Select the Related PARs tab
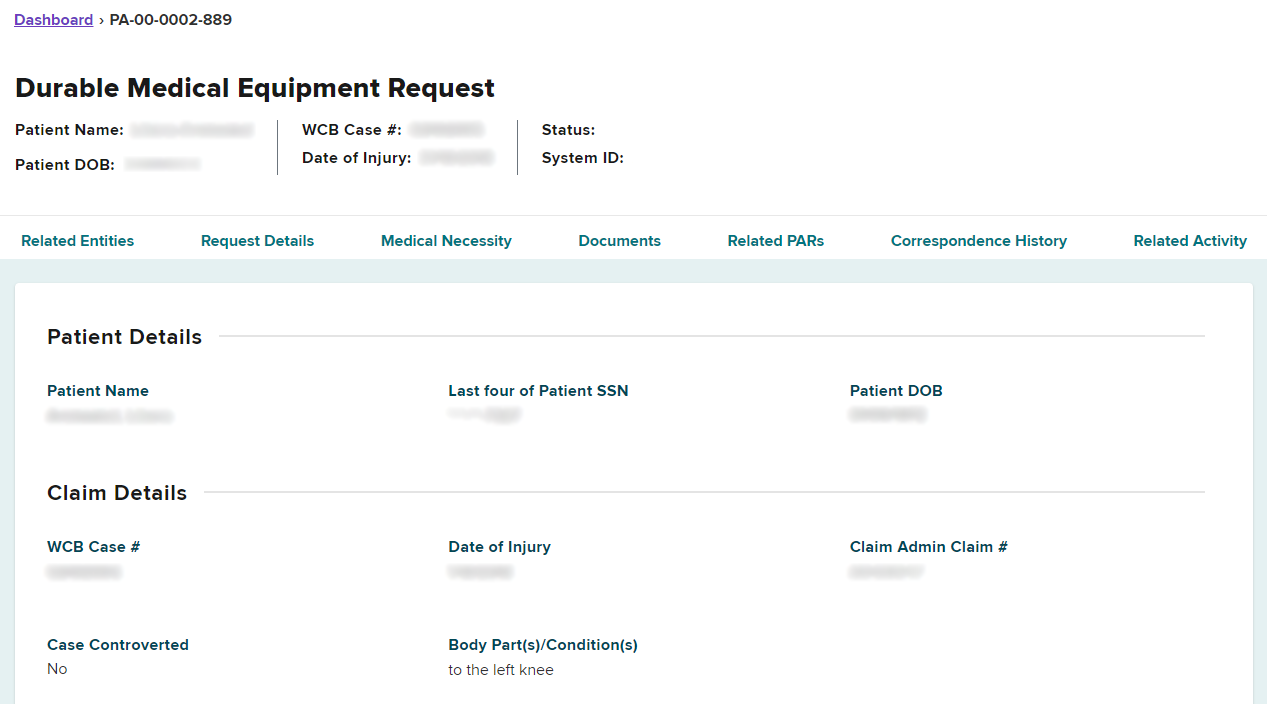This screenshot has height=704, width=1267. click(775, 241)
